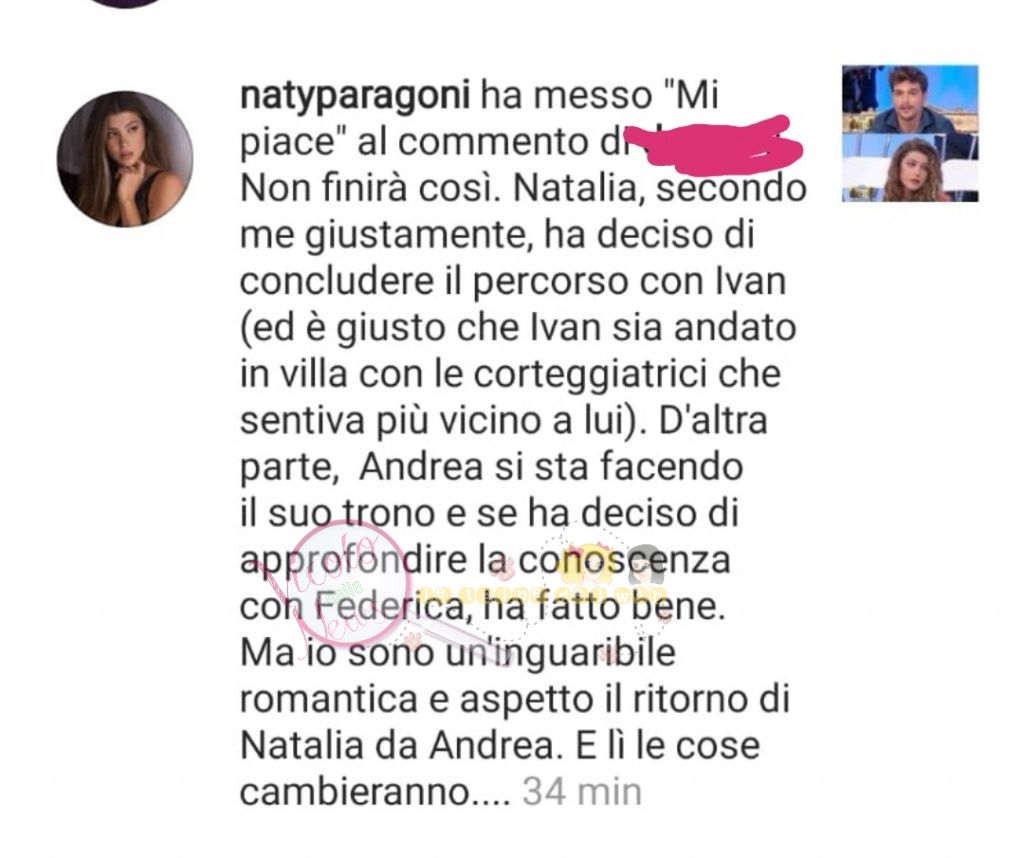The width and height of the screenshot is (1024, 858).
Task: Tap 'ha messo' beside the username
Action: pos(566,96)
